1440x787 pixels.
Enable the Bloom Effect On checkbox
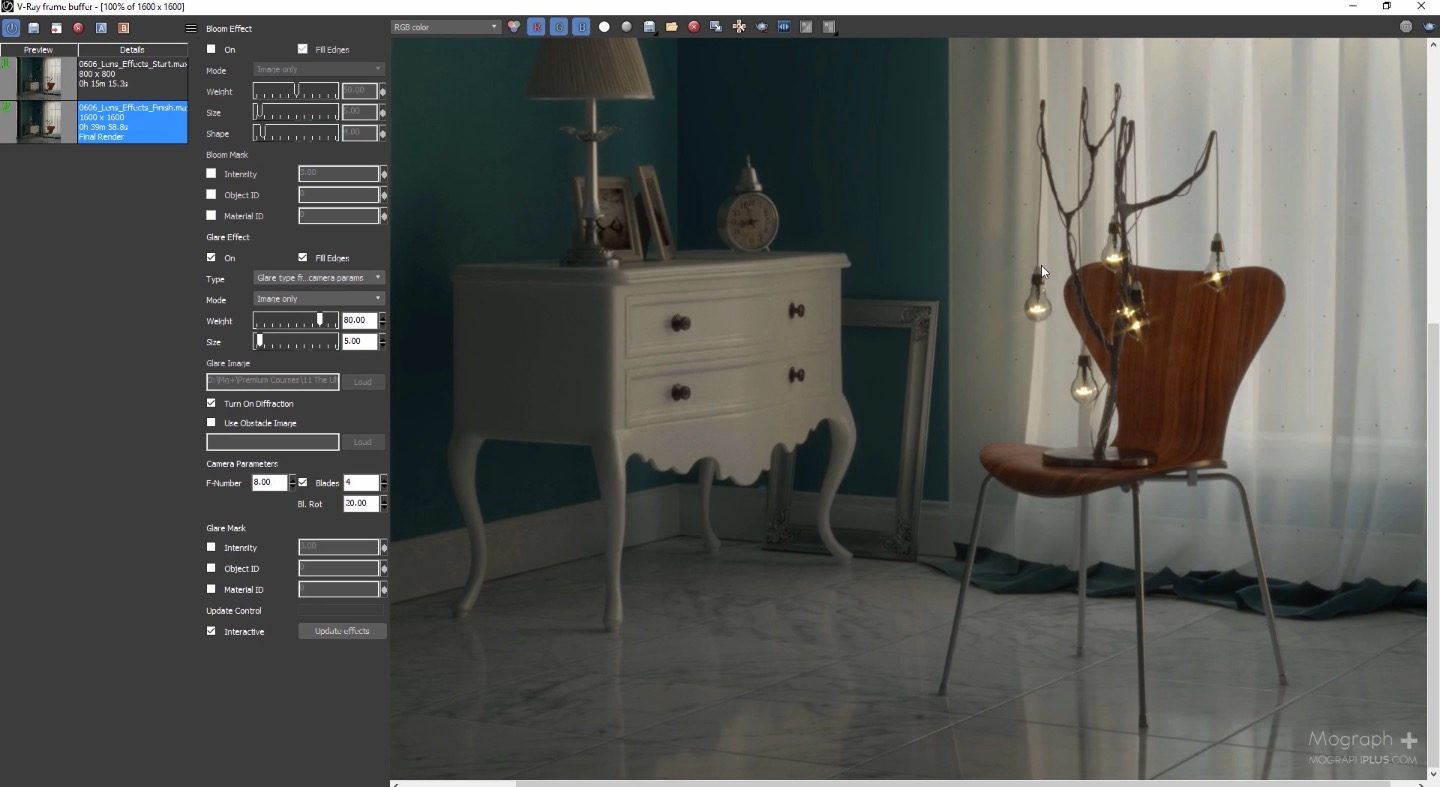tap(211, 49)
